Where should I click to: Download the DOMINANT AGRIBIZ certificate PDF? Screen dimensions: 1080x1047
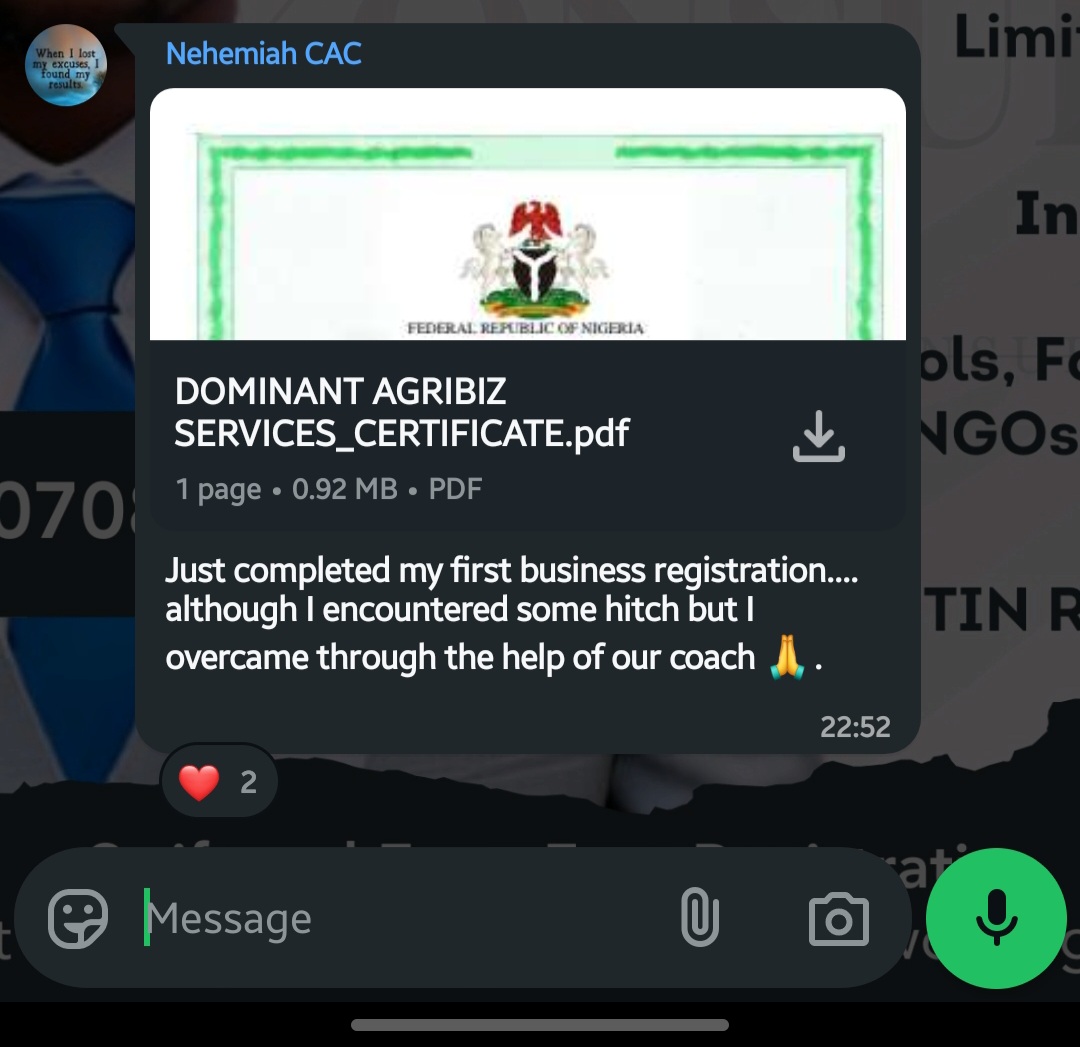[x=818, y=436]
